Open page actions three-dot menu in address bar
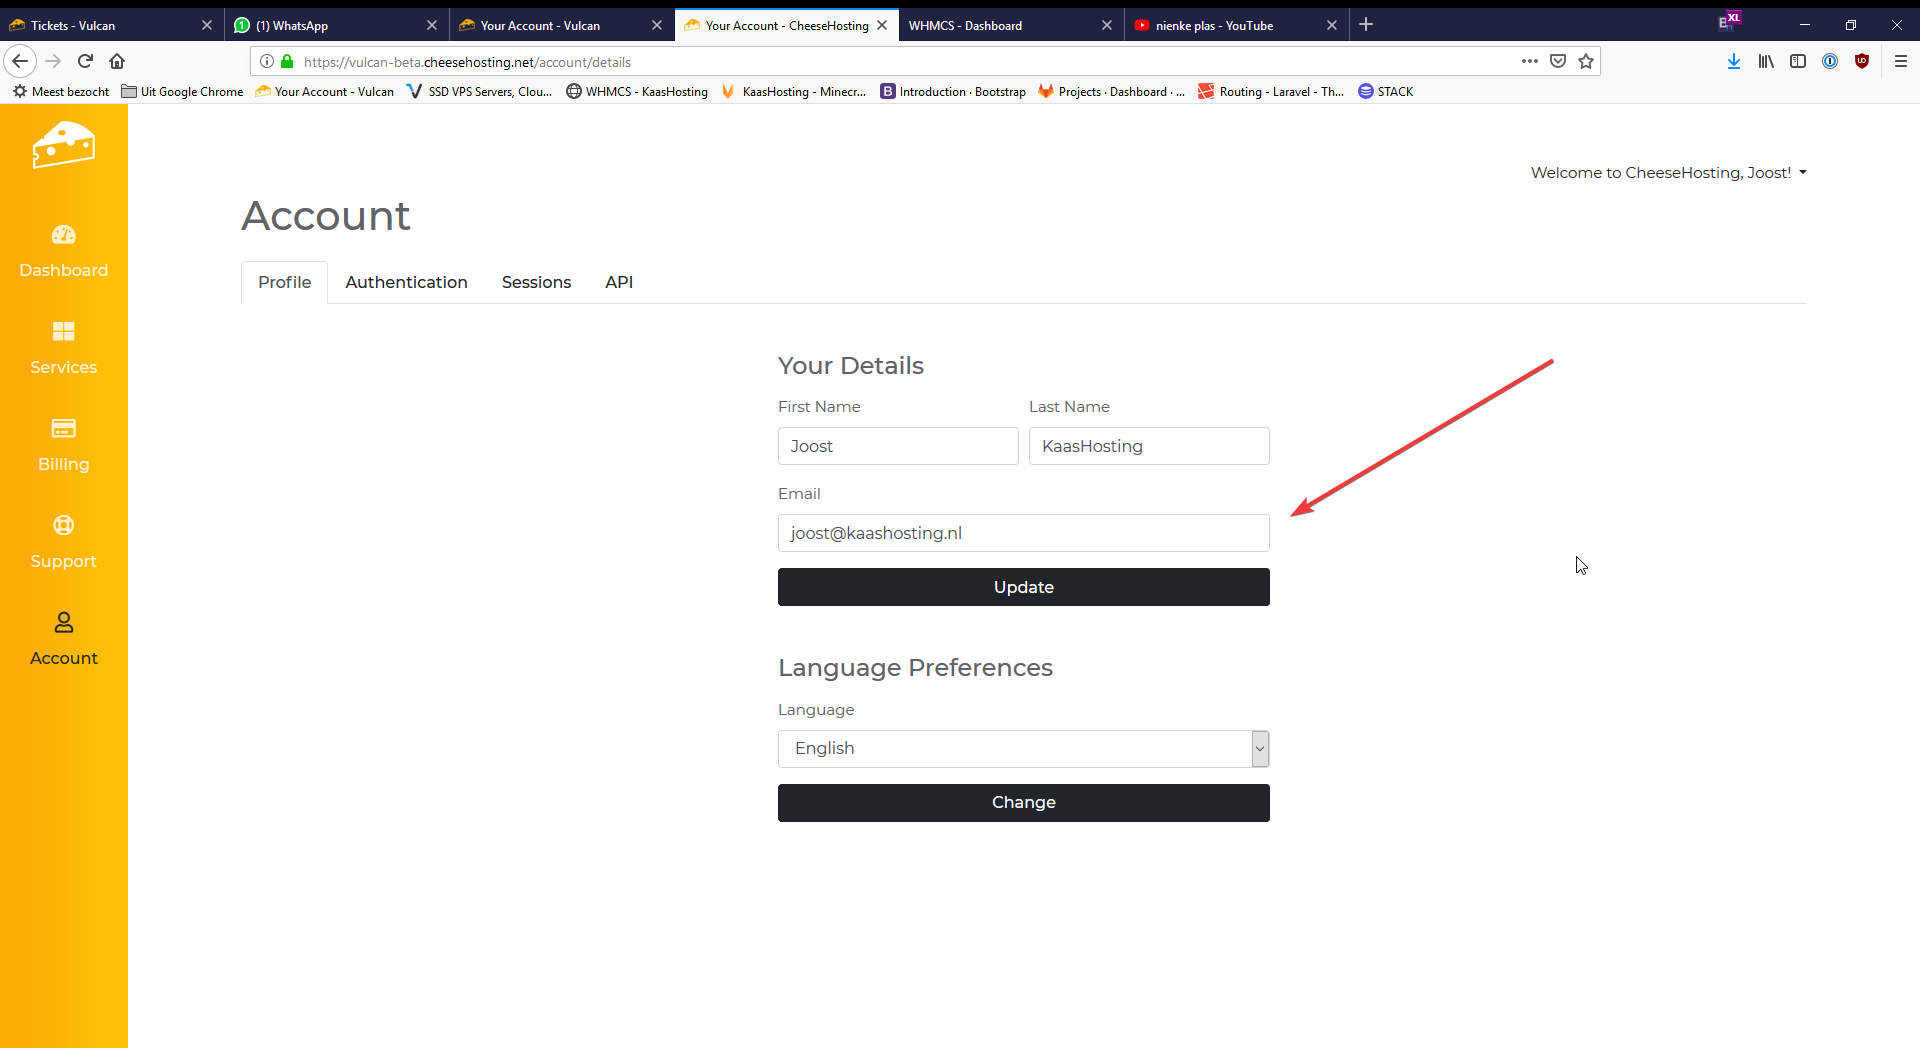Screen dimensions: 1920x1048 coord(1529,61)
